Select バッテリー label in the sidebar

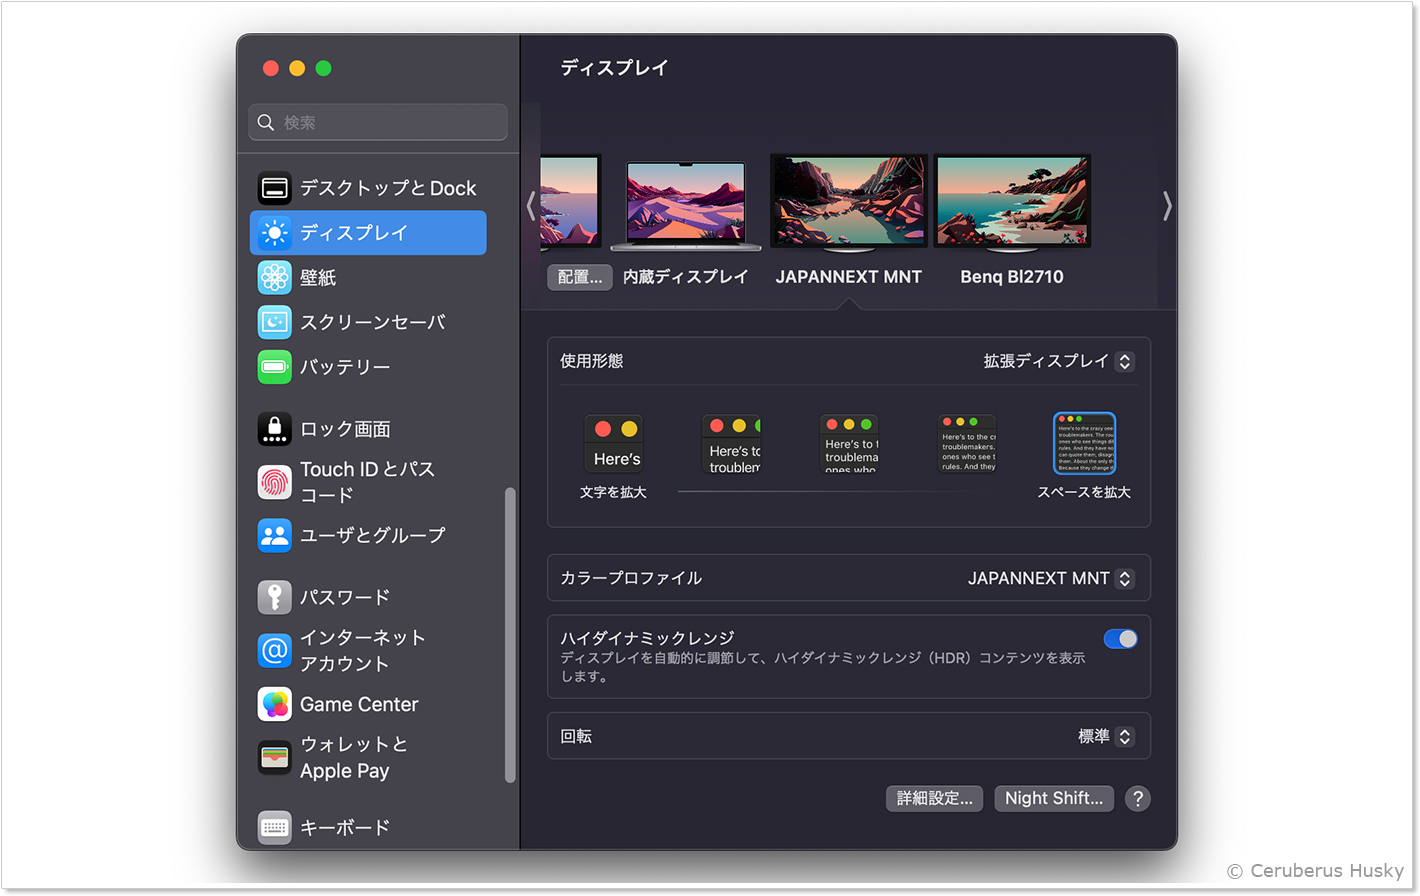tap(345, 367)
